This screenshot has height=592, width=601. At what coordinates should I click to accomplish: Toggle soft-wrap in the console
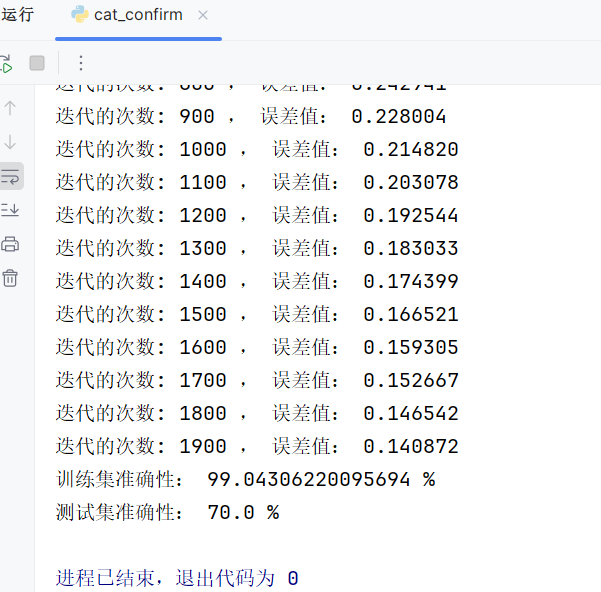click(x=10, y=176)
